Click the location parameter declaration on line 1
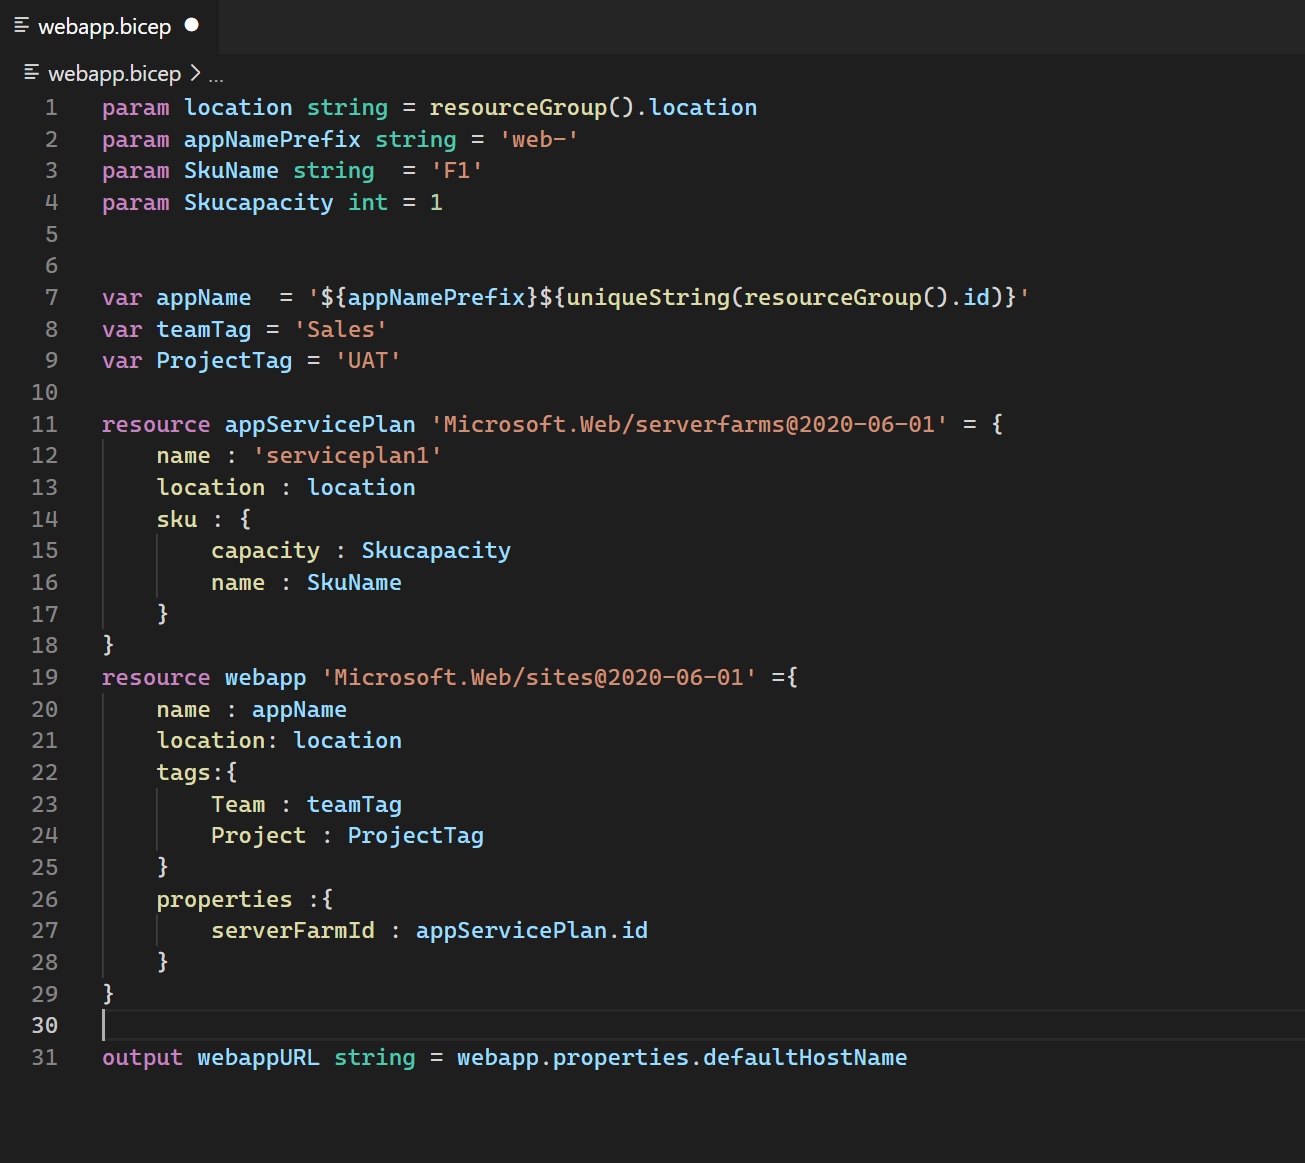Viewport: 1305px width, 1163px height. [238, 107]
